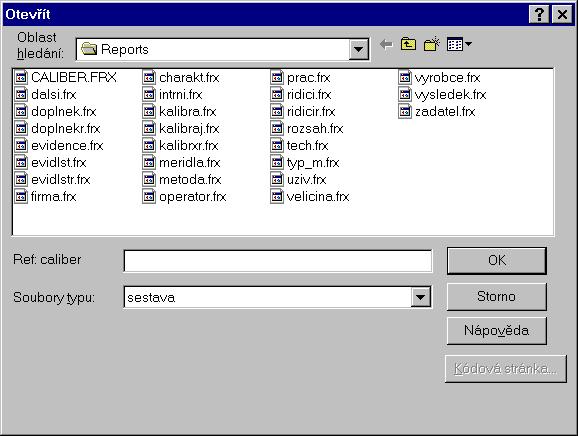The width and height of the screenshot is (578, 436).
Task: Select the file name intrni.frx
Action: [181, 94]
